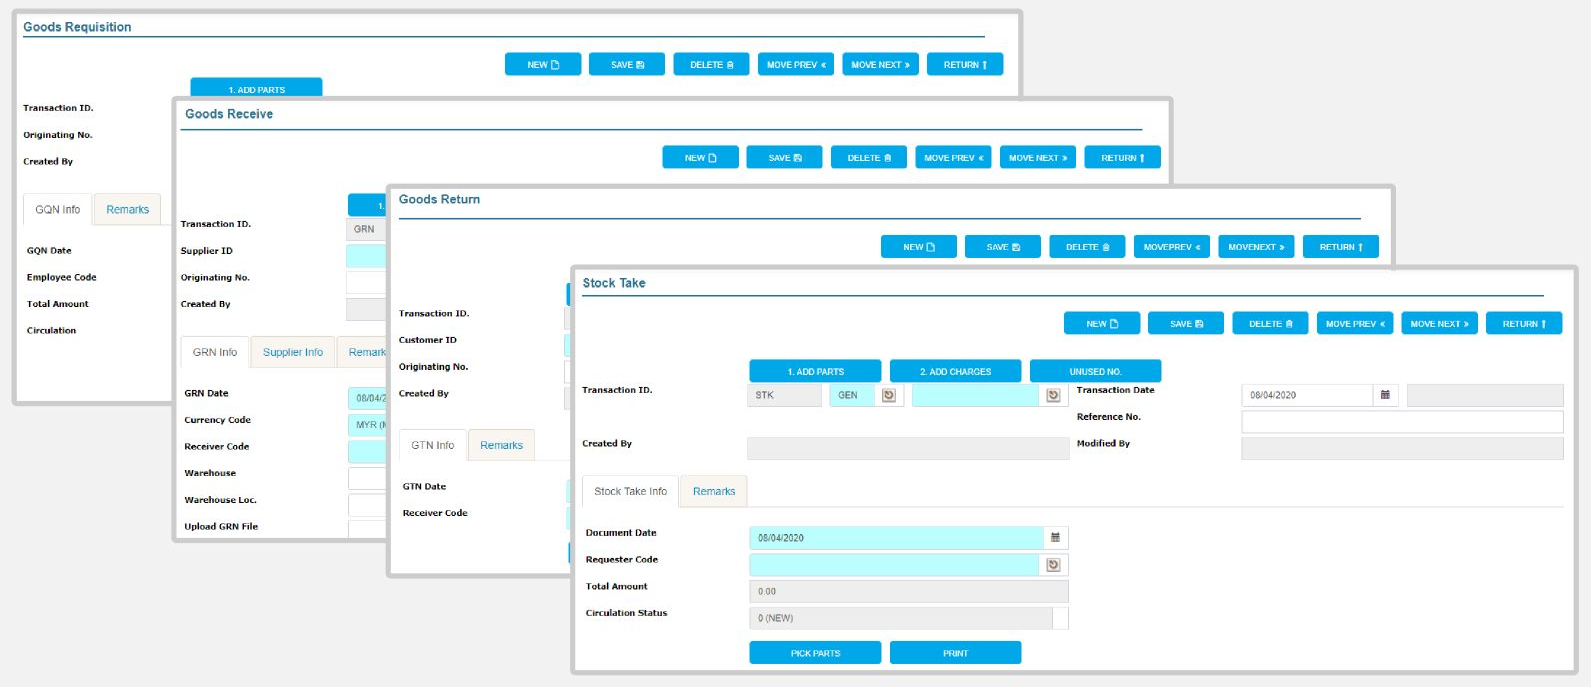This screenshot has height=687, width=1591.
Task: Open the Document Date calendar picker
Action: point(1055,538)
